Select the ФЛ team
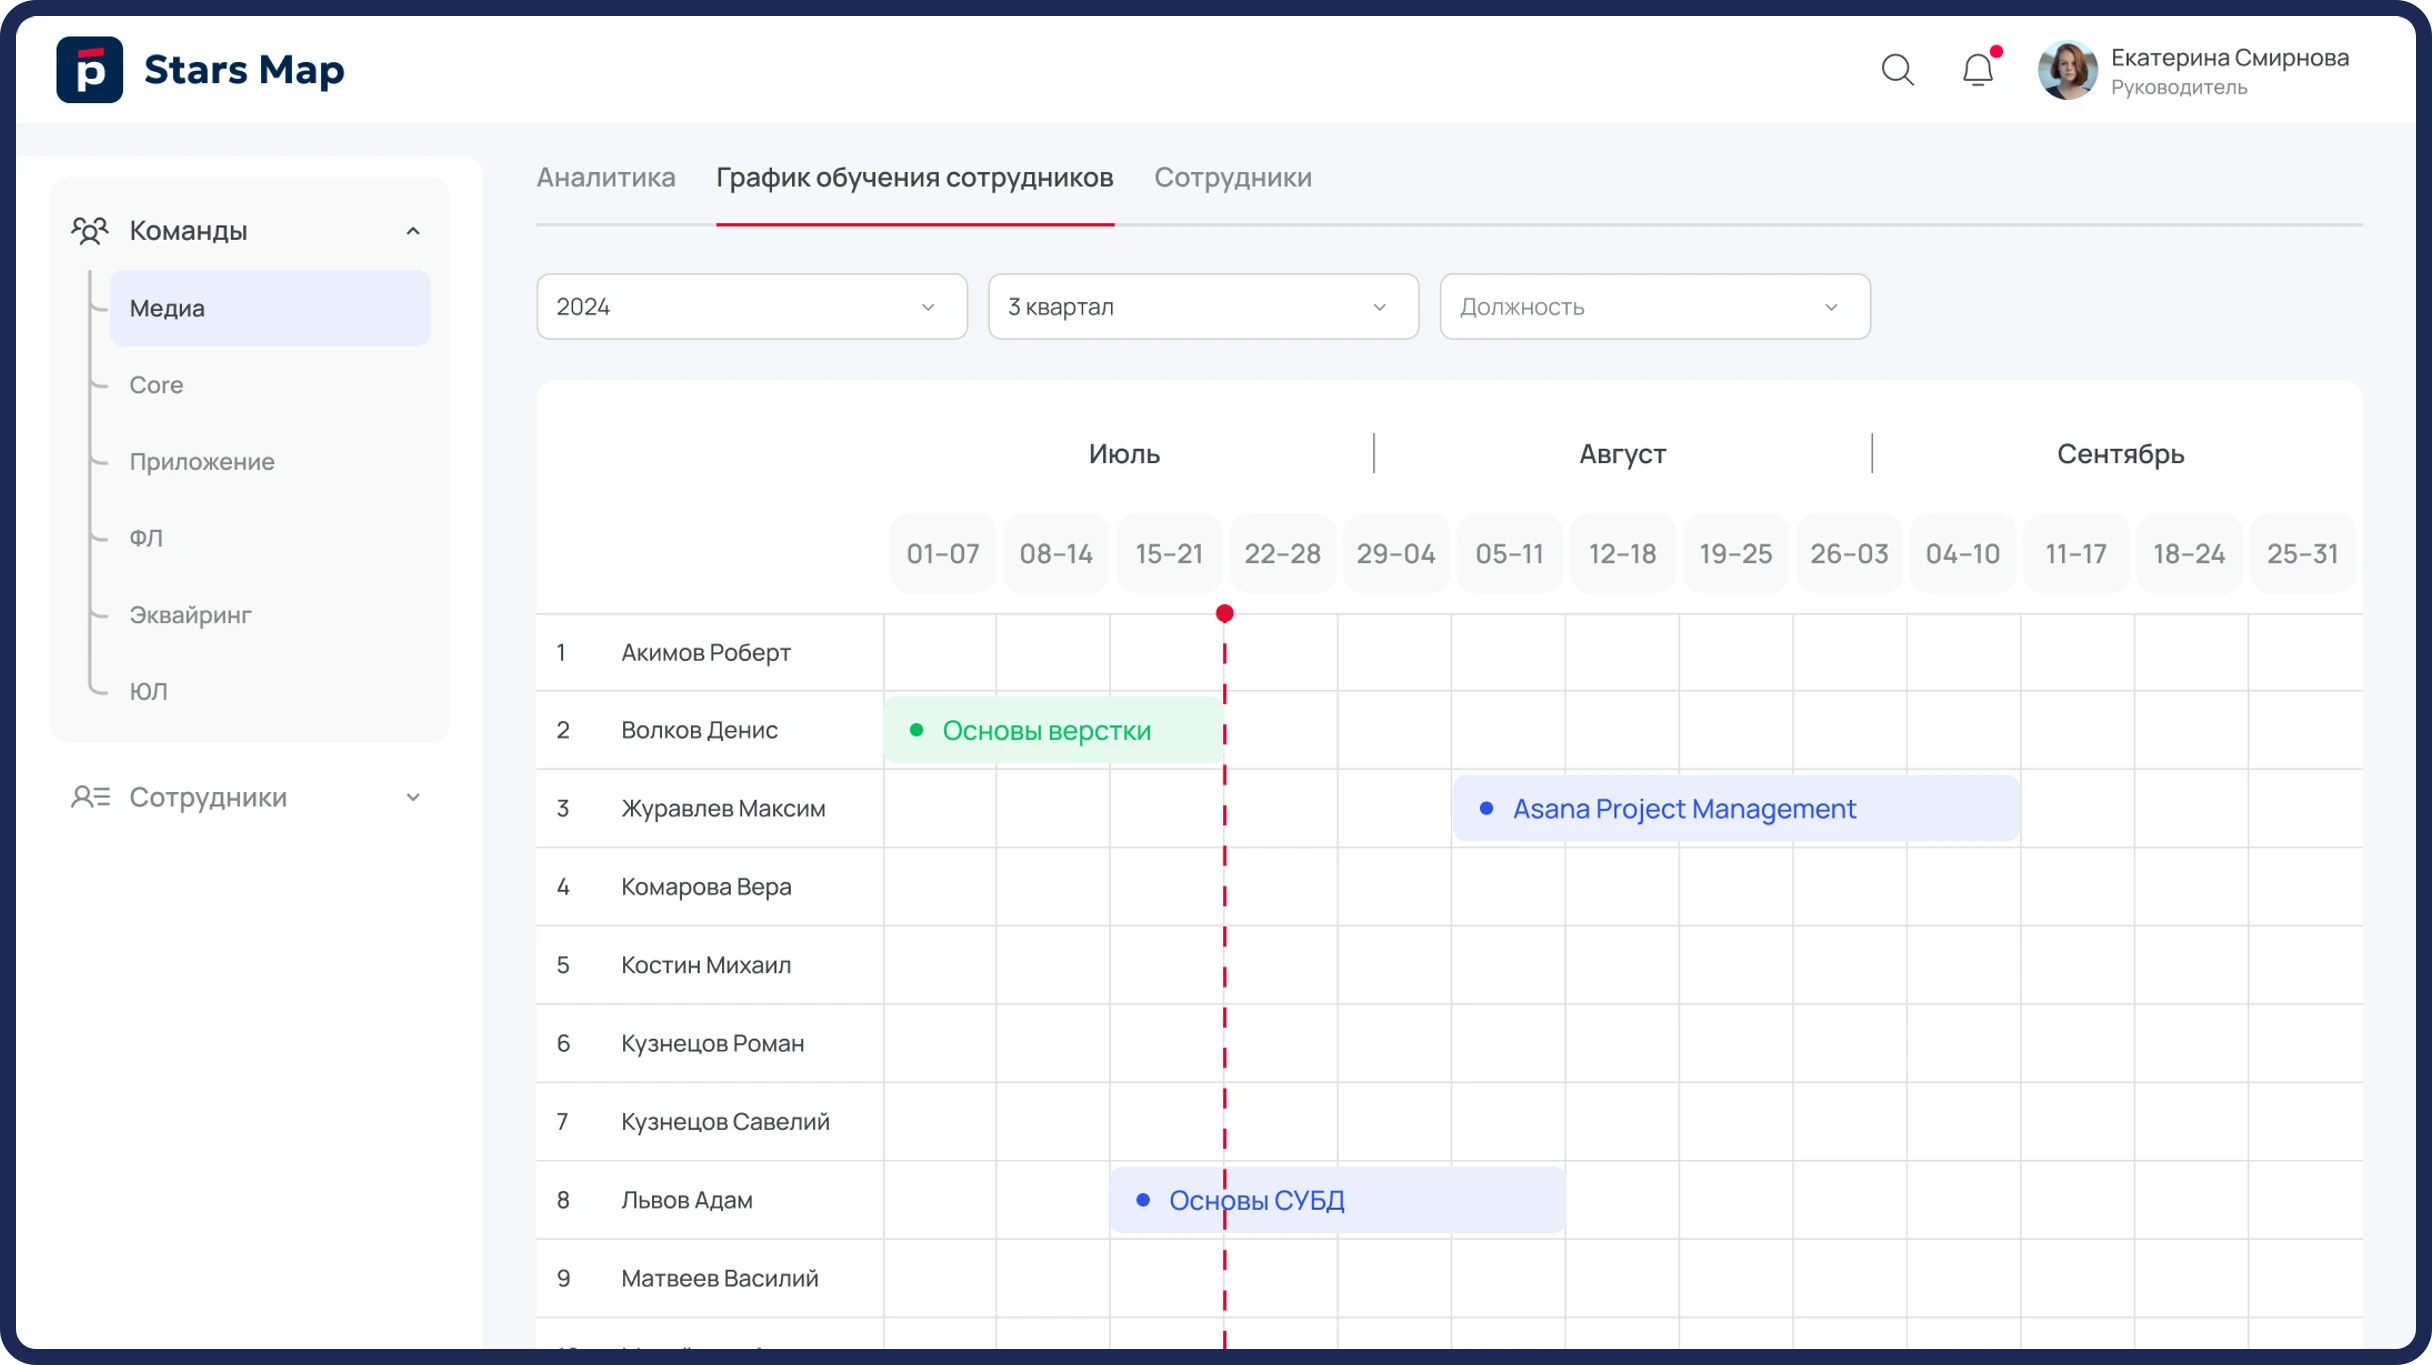This screenshot has width=2432, height=1365. point(146,538)
